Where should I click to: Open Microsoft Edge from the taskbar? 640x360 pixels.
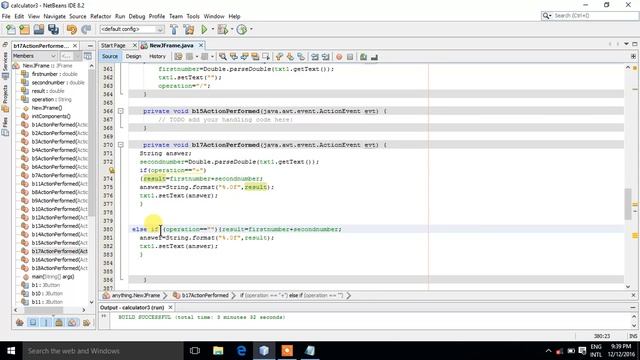[x=241, y=351]
